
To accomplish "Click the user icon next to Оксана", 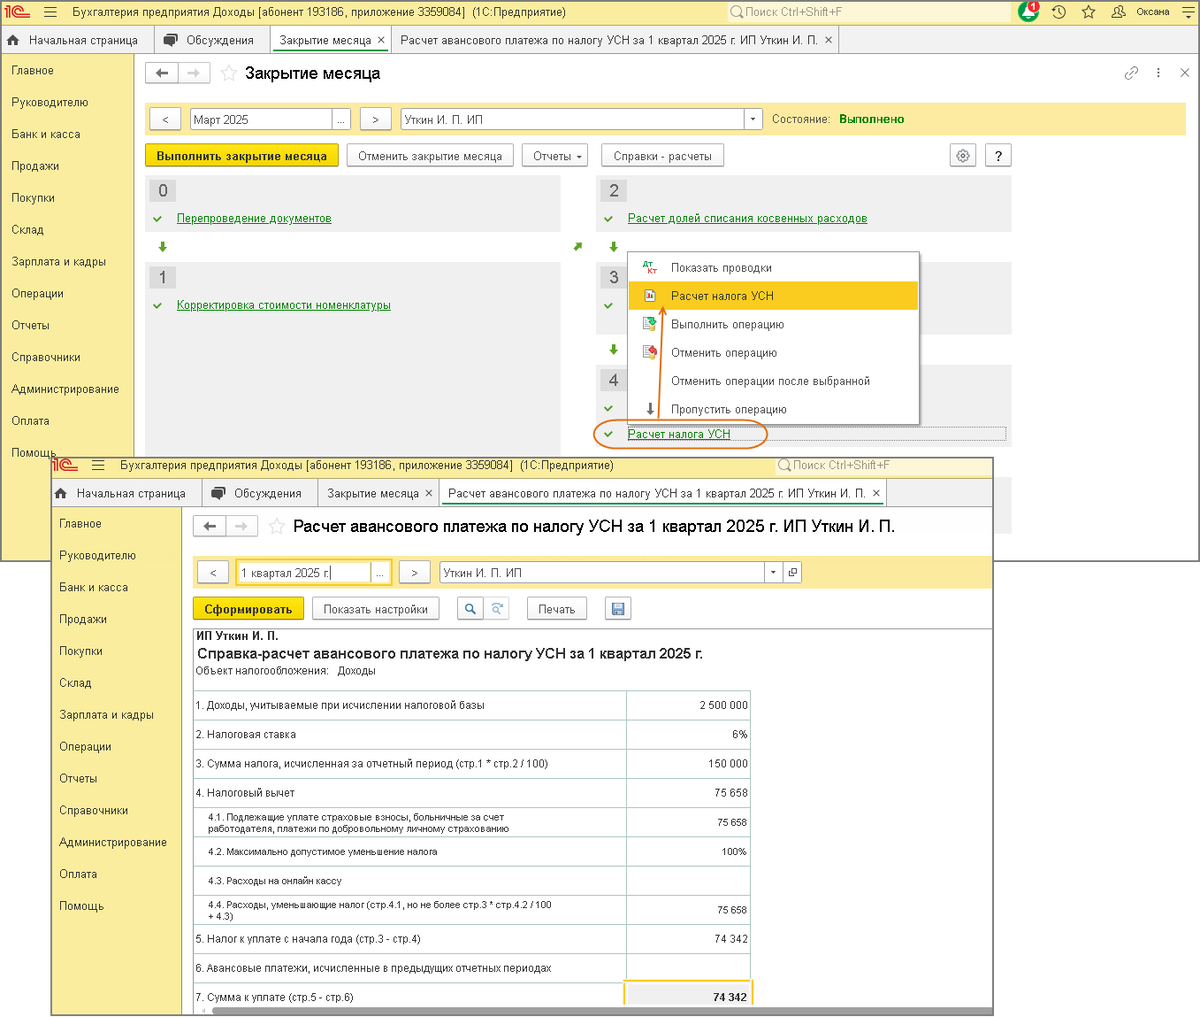I will click(x=1119, y=12).
